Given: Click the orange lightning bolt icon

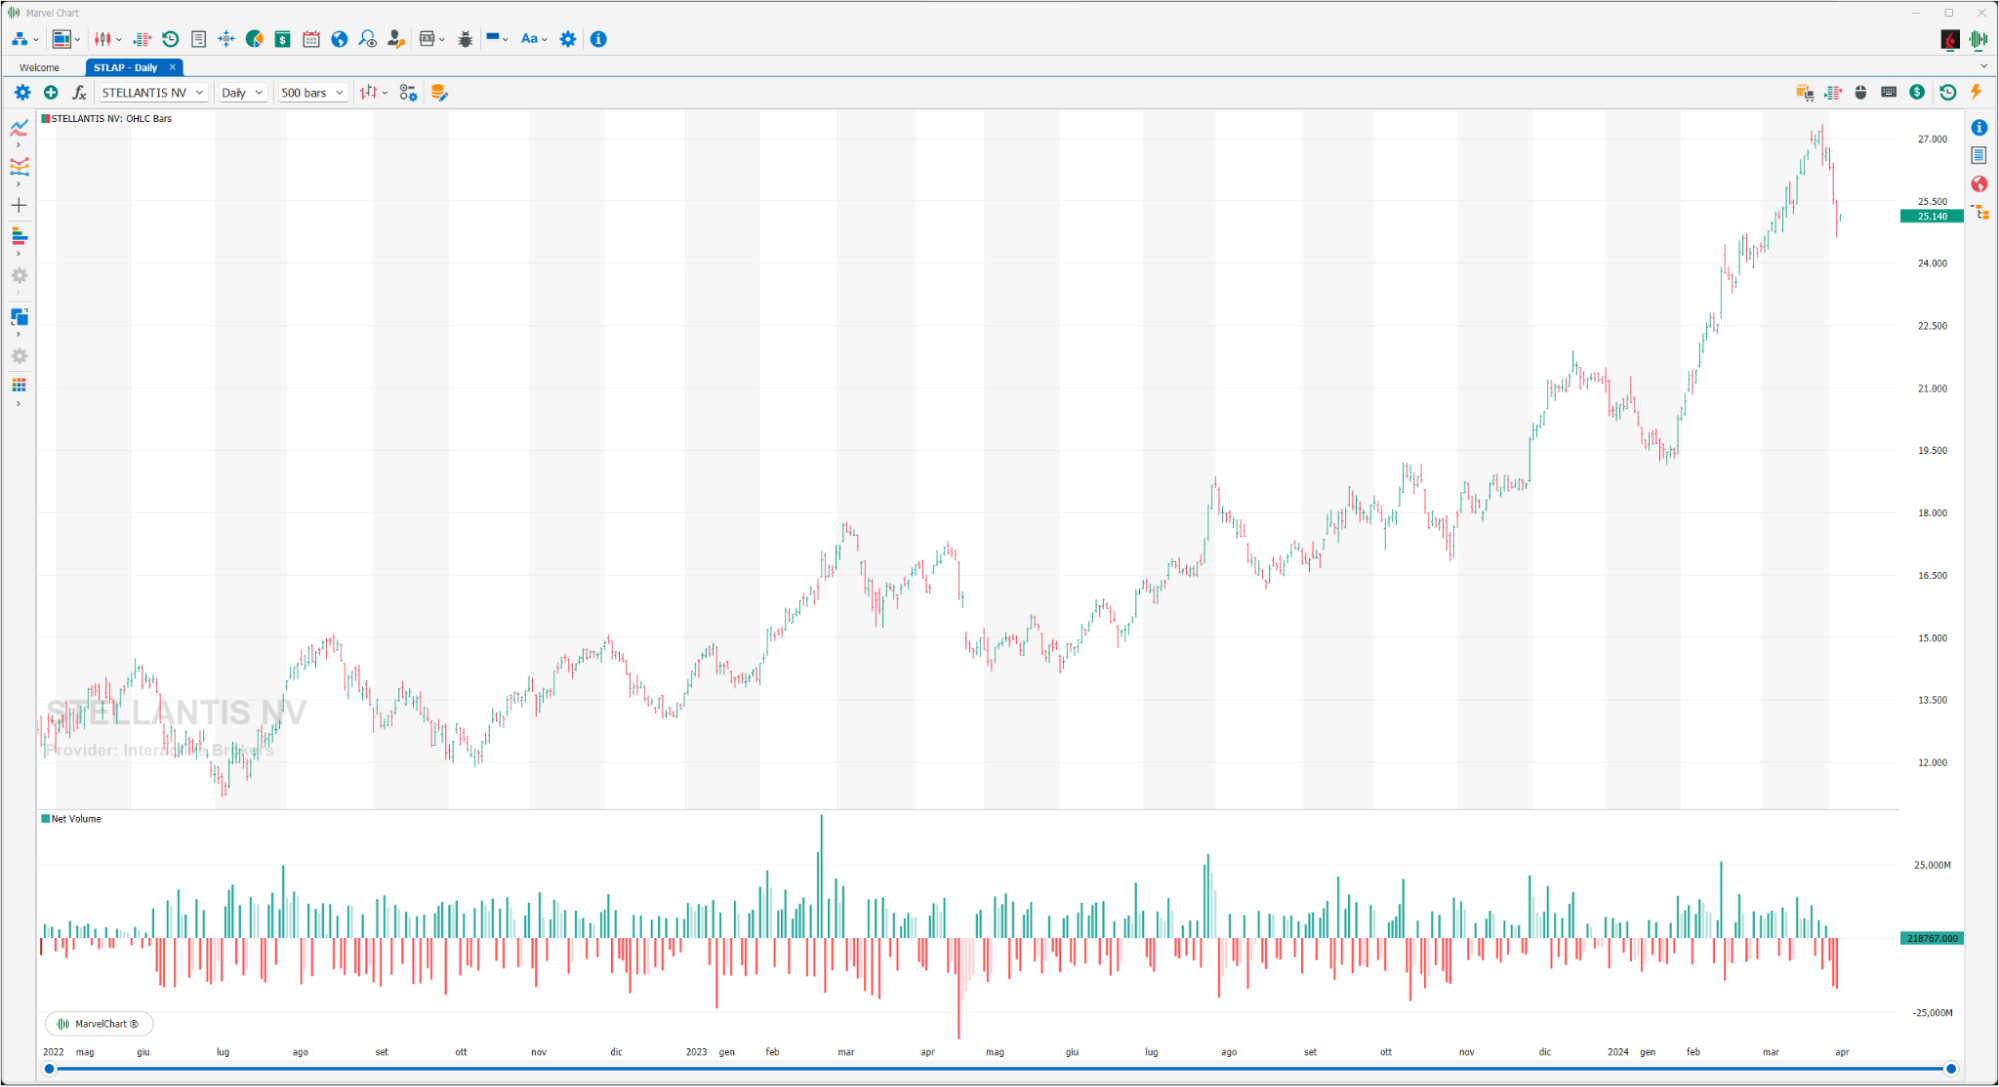Looking at the screenshot, I should tap(1976, 92).
